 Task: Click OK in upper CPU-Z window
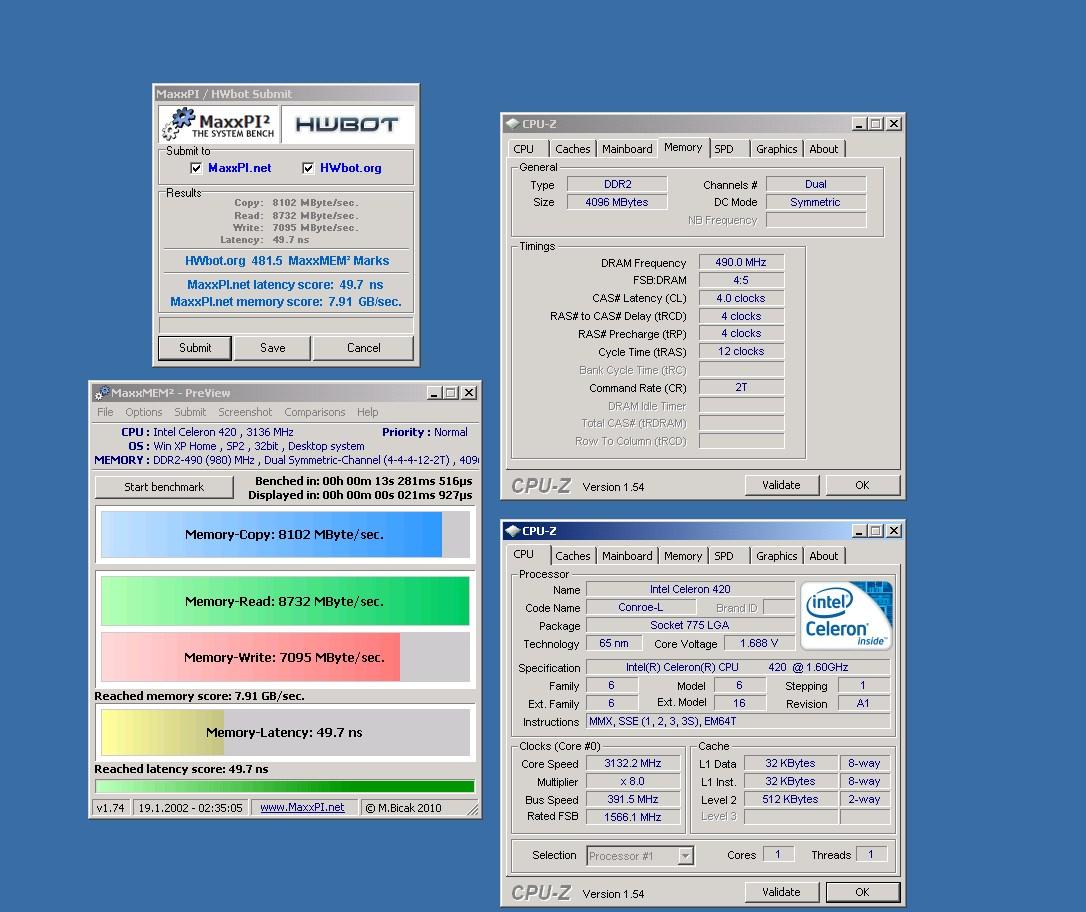tap(862, 485)
